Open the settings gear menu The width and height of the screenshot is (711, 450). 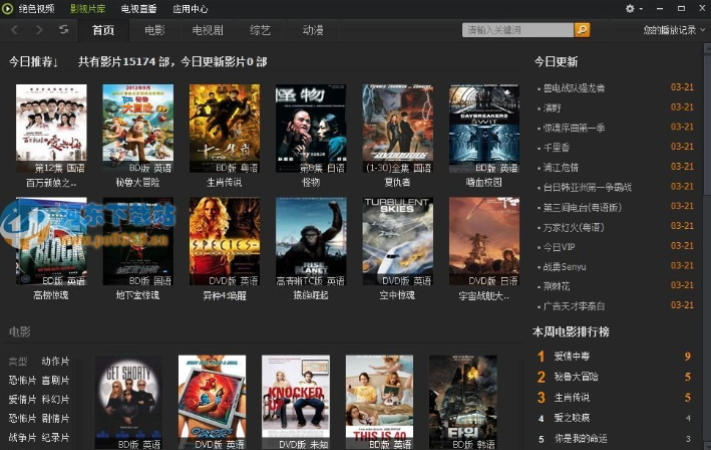(631, 8)
